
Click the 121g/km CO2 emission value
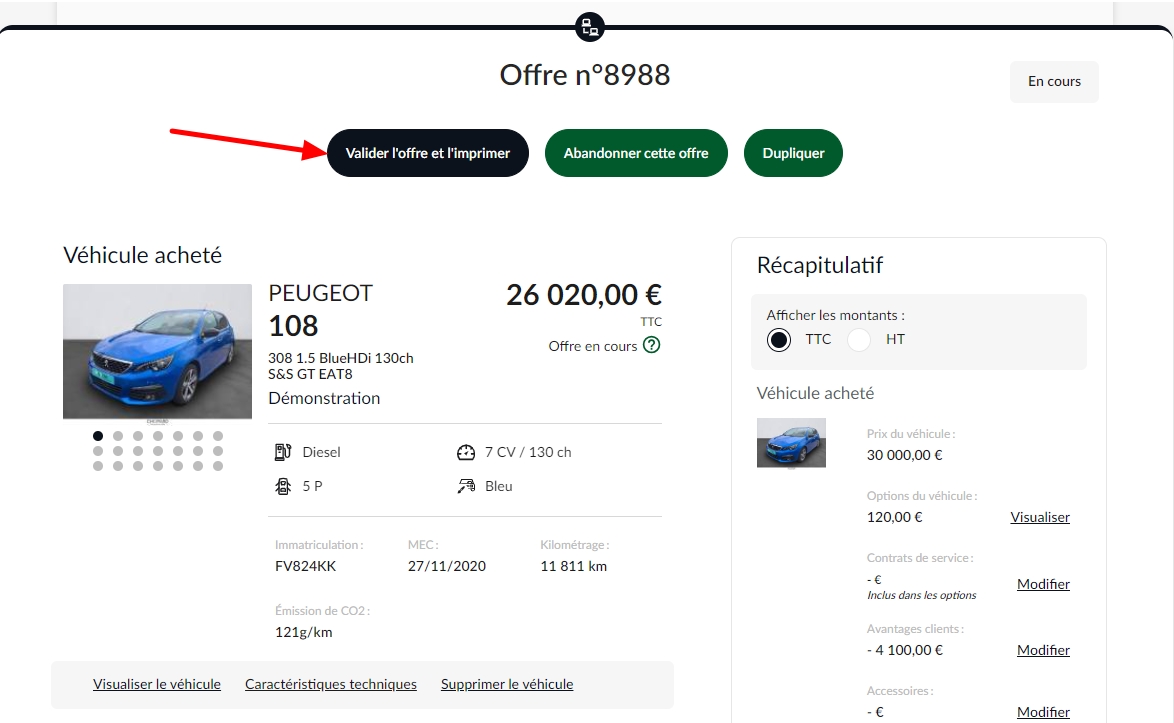303,632
